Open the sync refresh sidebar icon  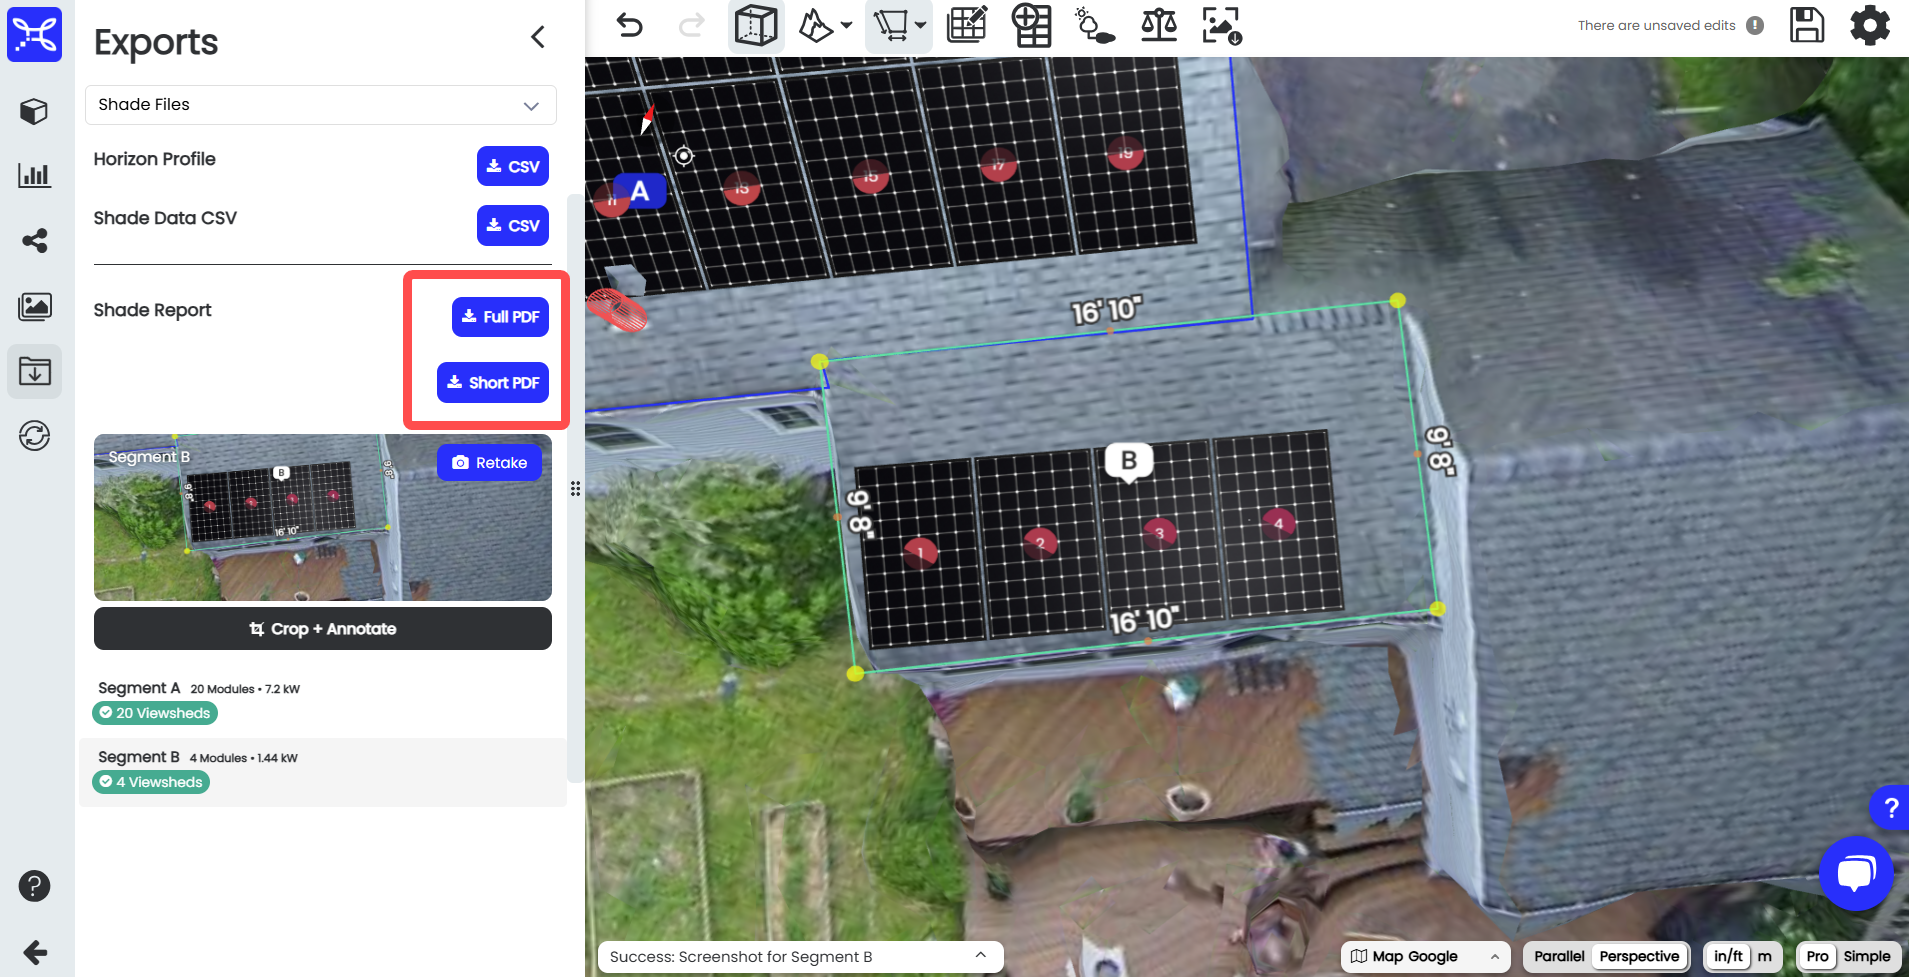pos(35,436)
